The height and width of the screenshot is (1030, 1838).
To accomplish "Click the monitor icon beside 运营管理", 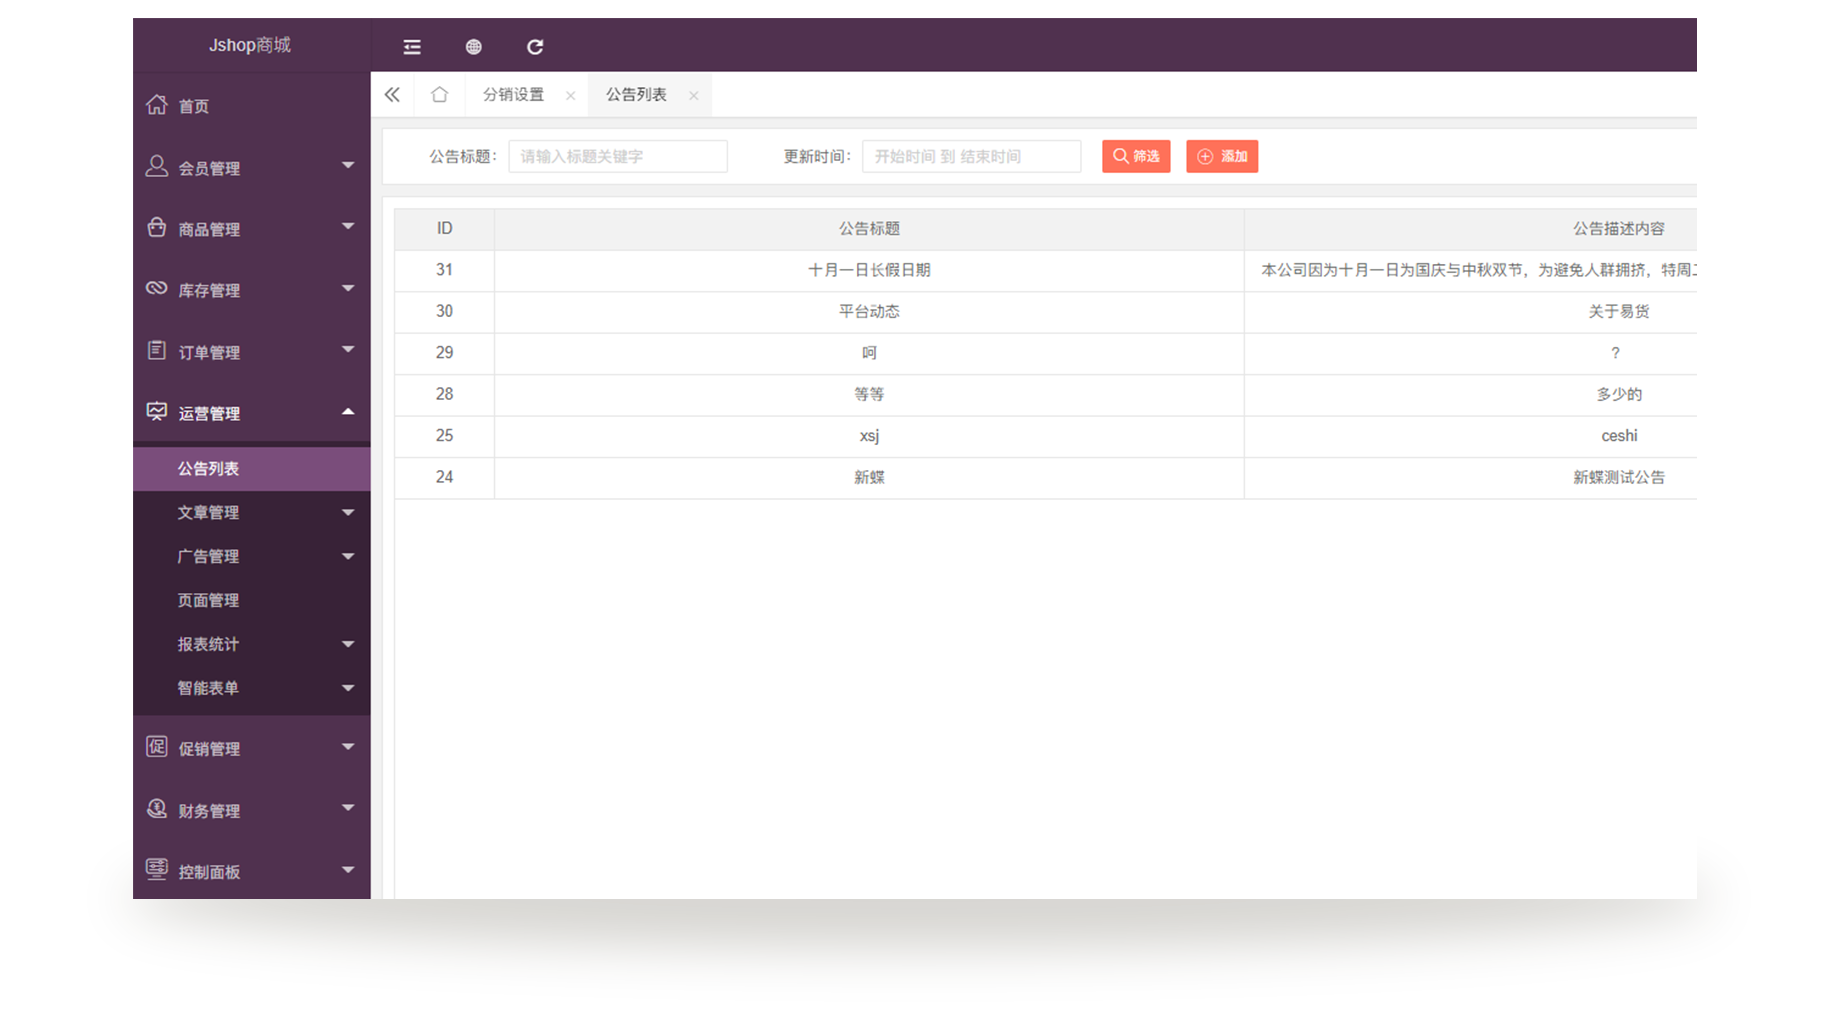I will point(157,412).
